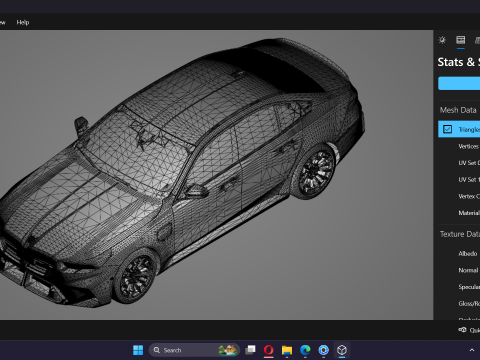This screenshot has height=360, width=480.
Task: Select the Gloss/Roughness texture option
Action: coord(469,304)
